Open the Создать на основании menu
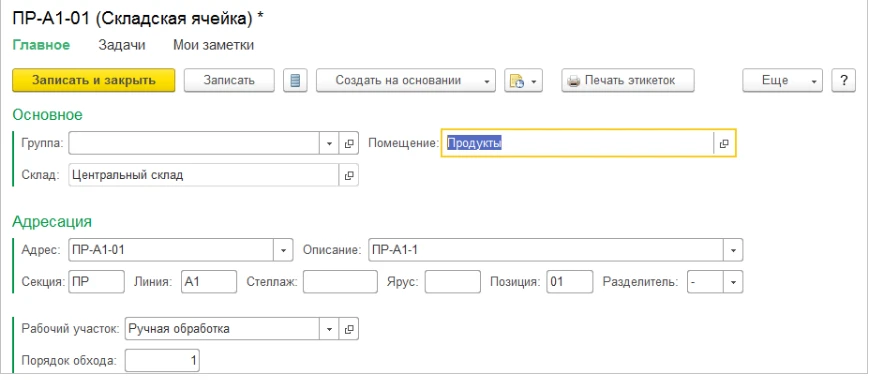 [406, 80]
